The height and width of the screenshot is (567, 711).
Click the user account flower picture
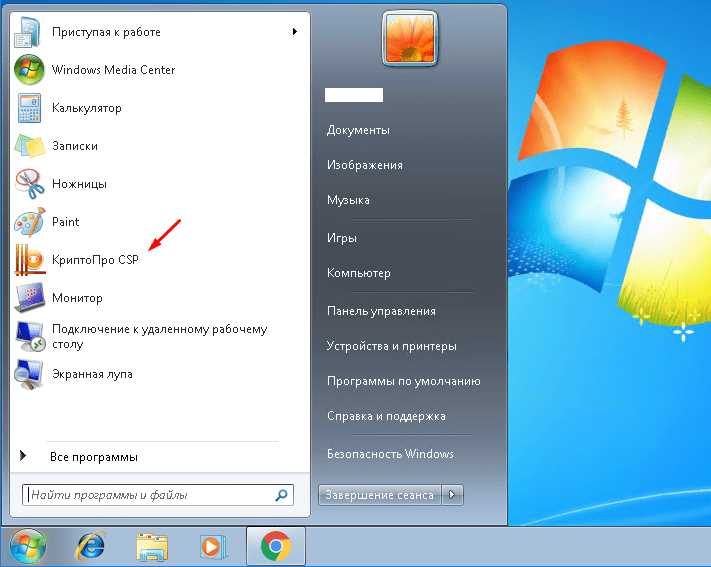[x=410, y=39]
